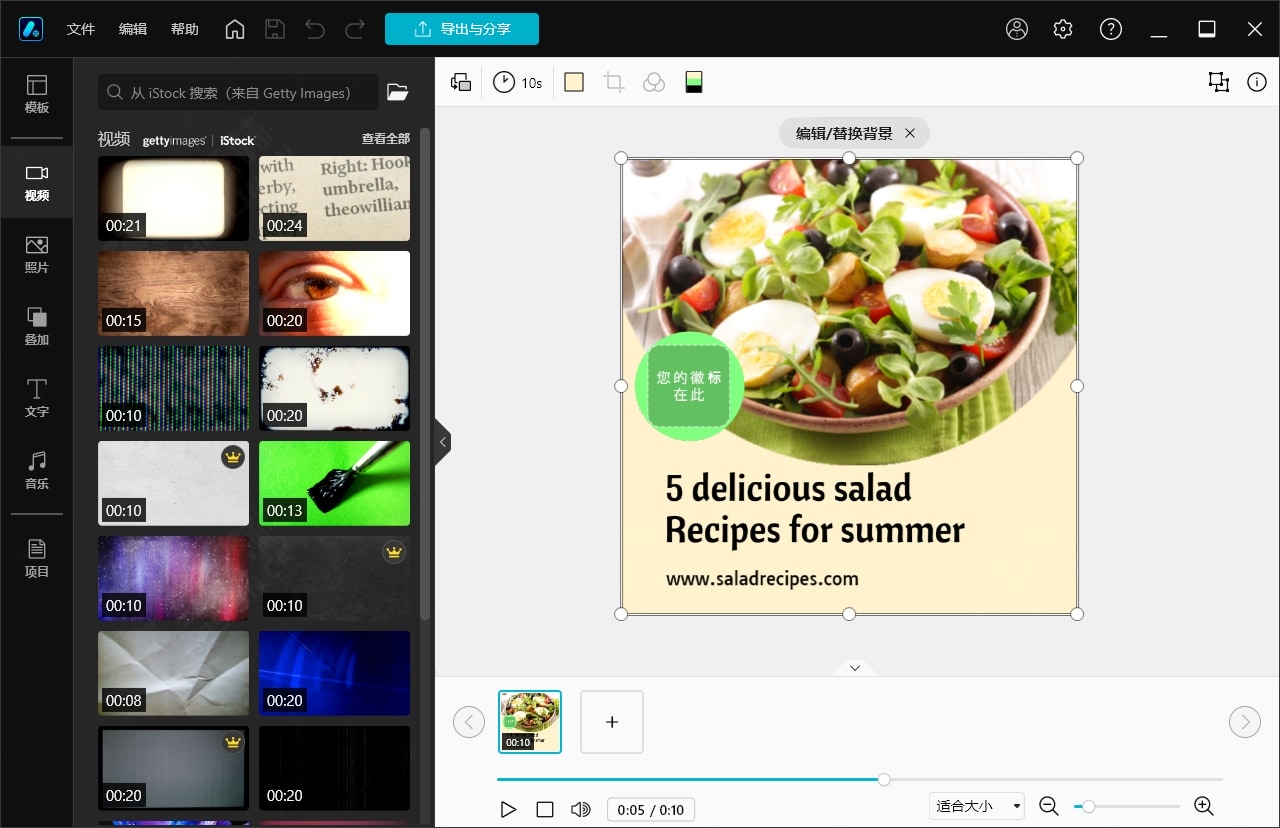Switch to the 照片 tab

click(37, 254)
